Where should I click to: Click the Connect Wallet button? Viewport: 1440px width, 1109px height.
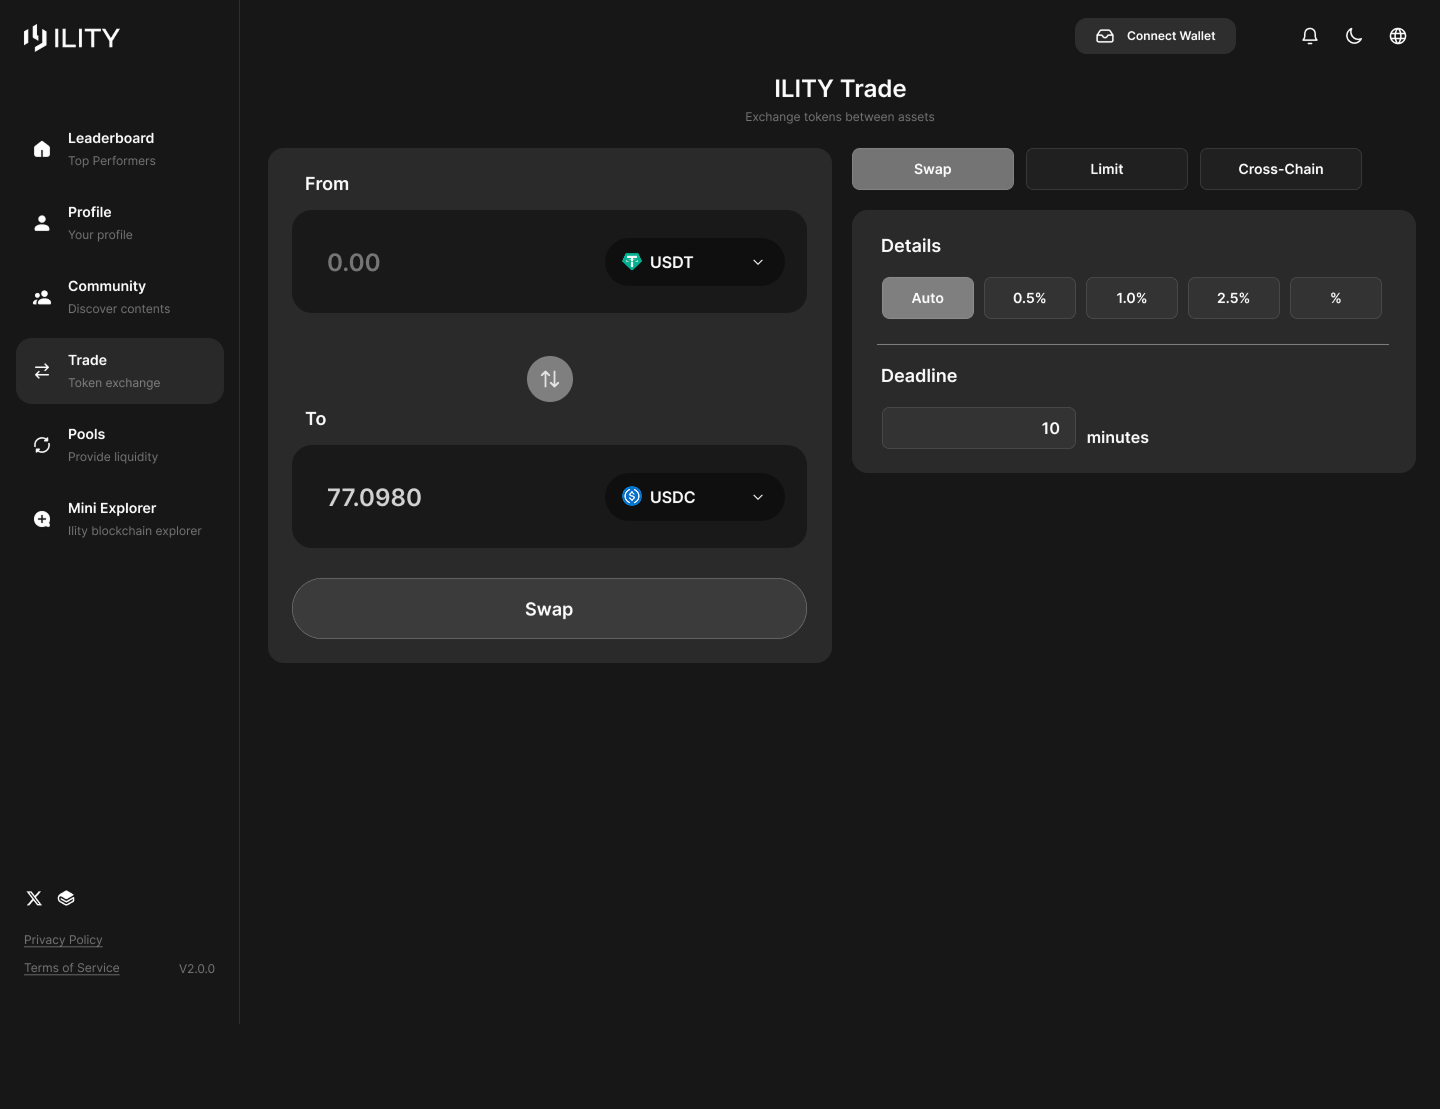(1155, 35)
